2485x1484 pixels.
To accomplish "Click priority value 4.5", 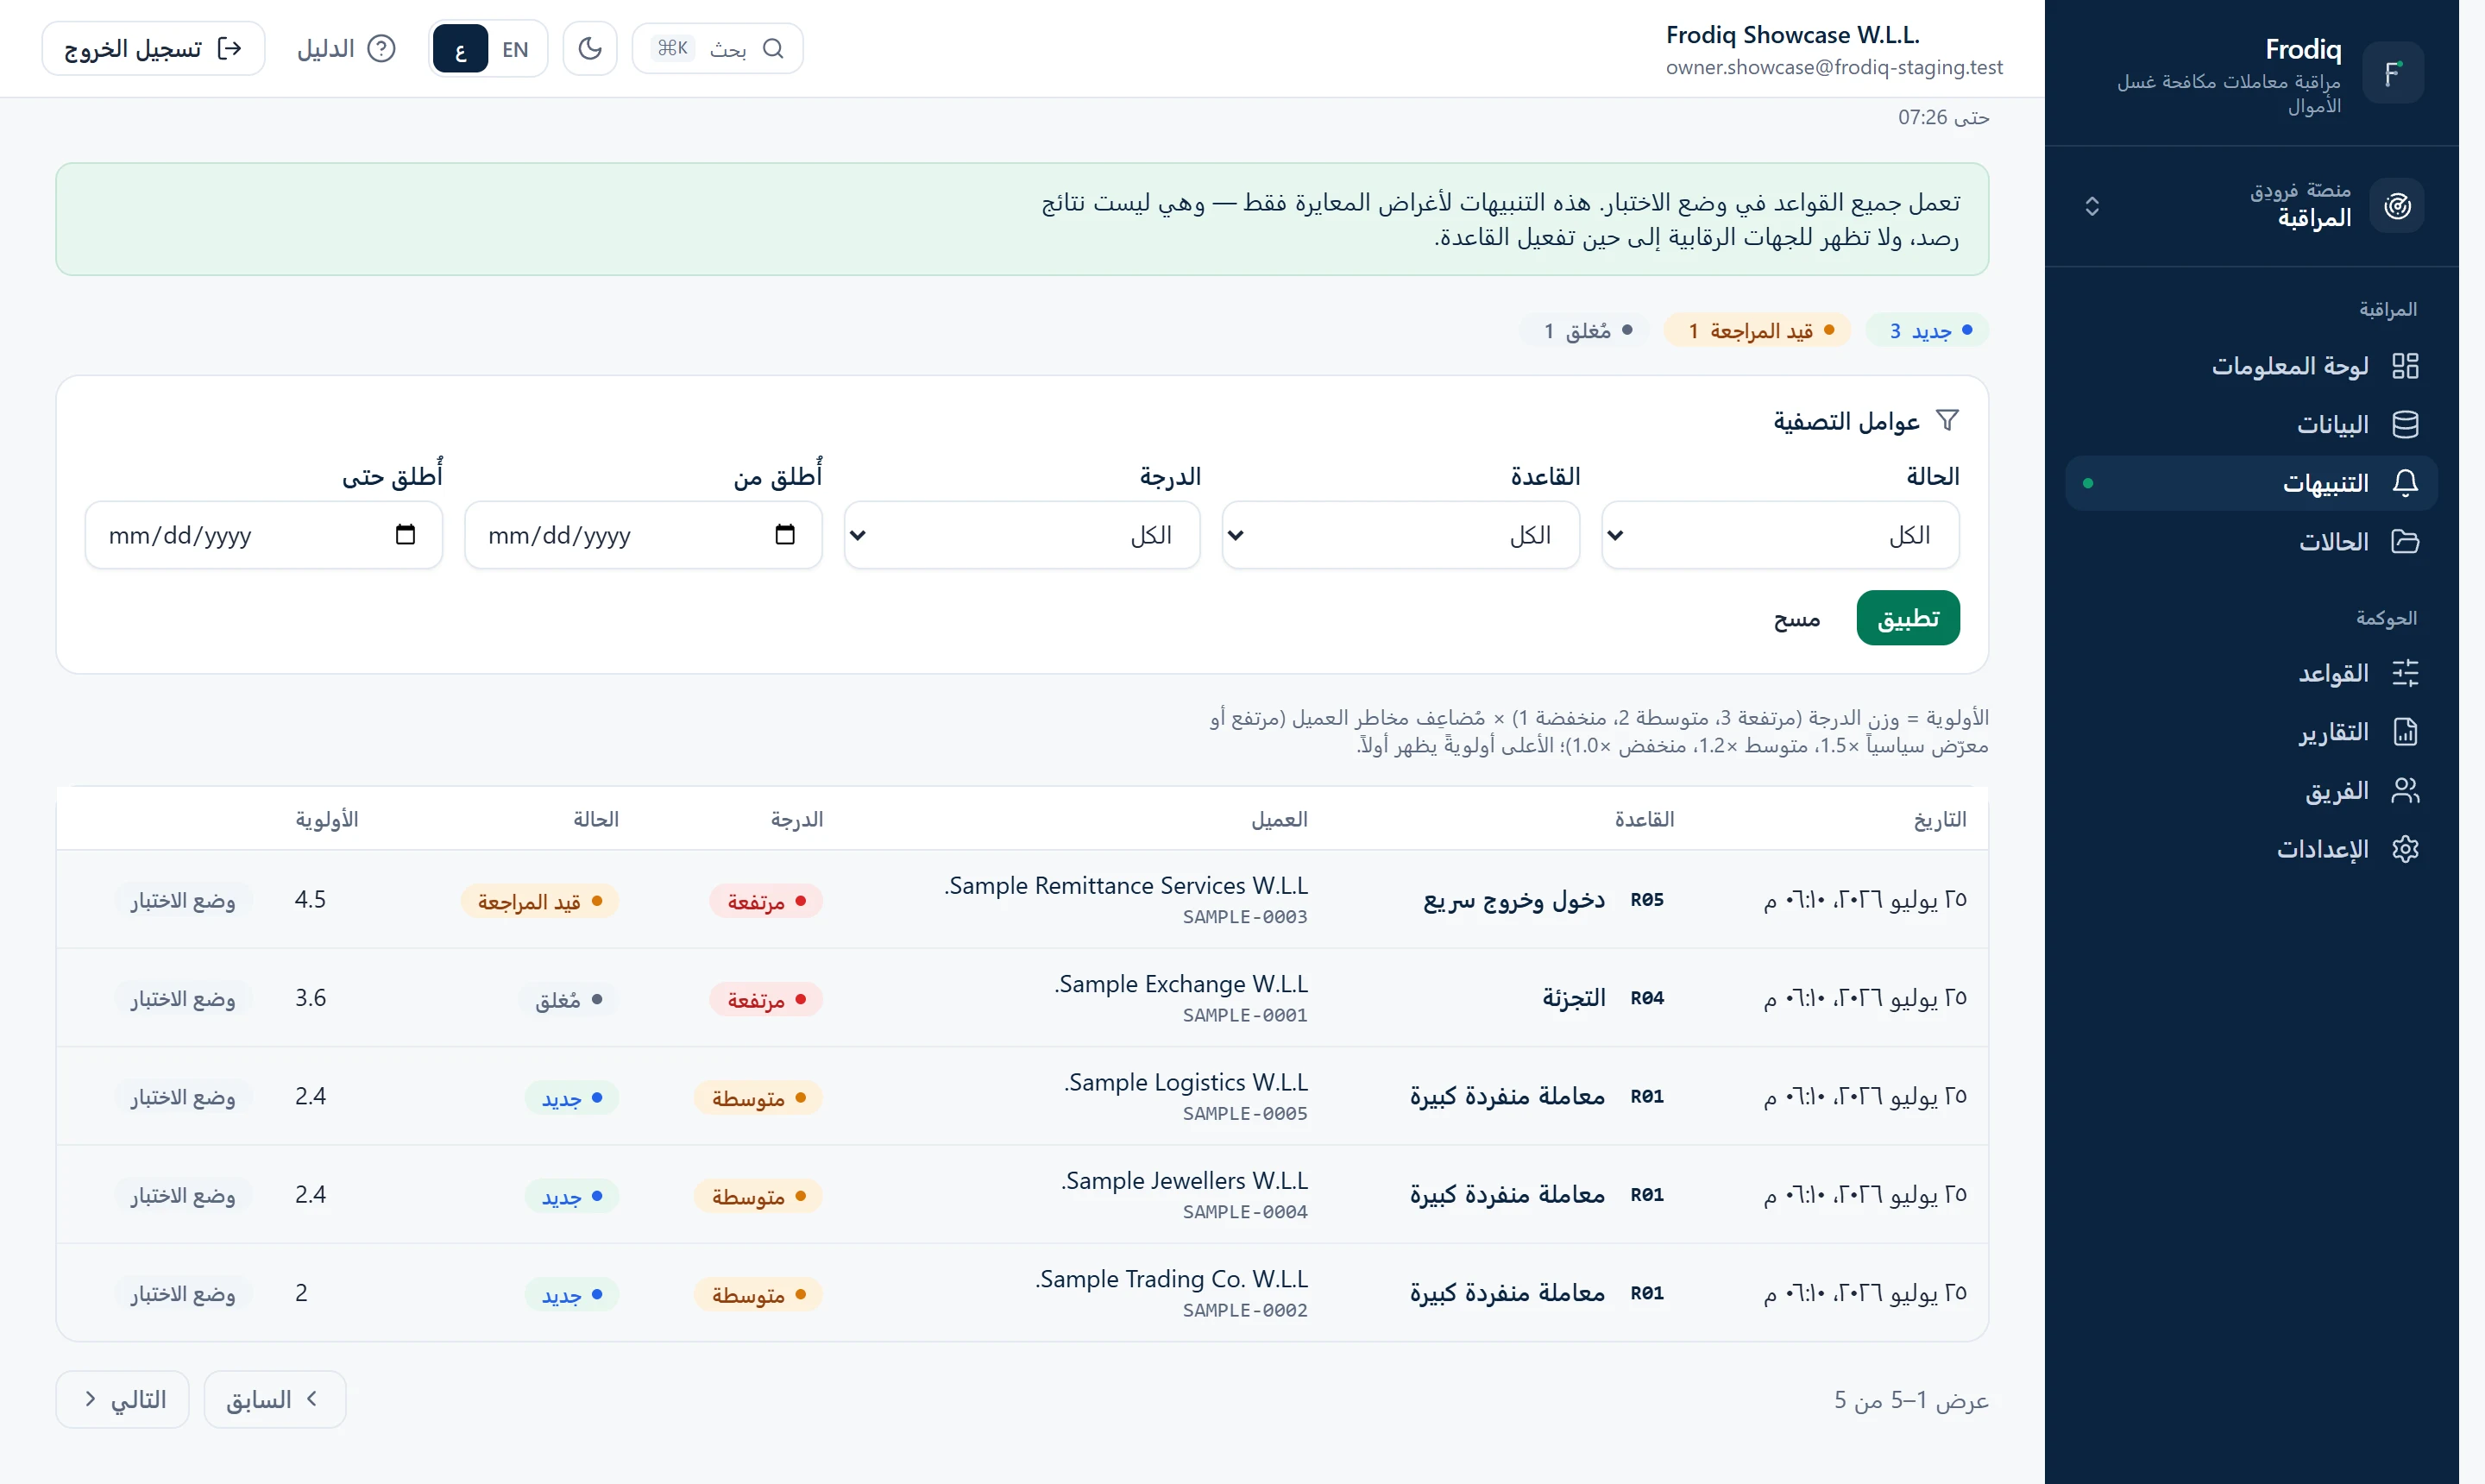I will point(310,900).
